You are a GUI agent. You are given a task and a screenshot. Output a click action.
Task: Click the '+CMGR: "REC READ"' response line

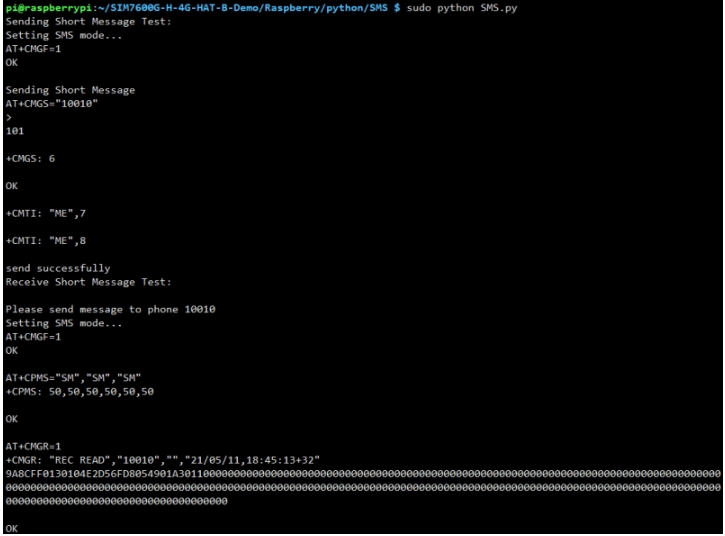click(x=163, y=460)
